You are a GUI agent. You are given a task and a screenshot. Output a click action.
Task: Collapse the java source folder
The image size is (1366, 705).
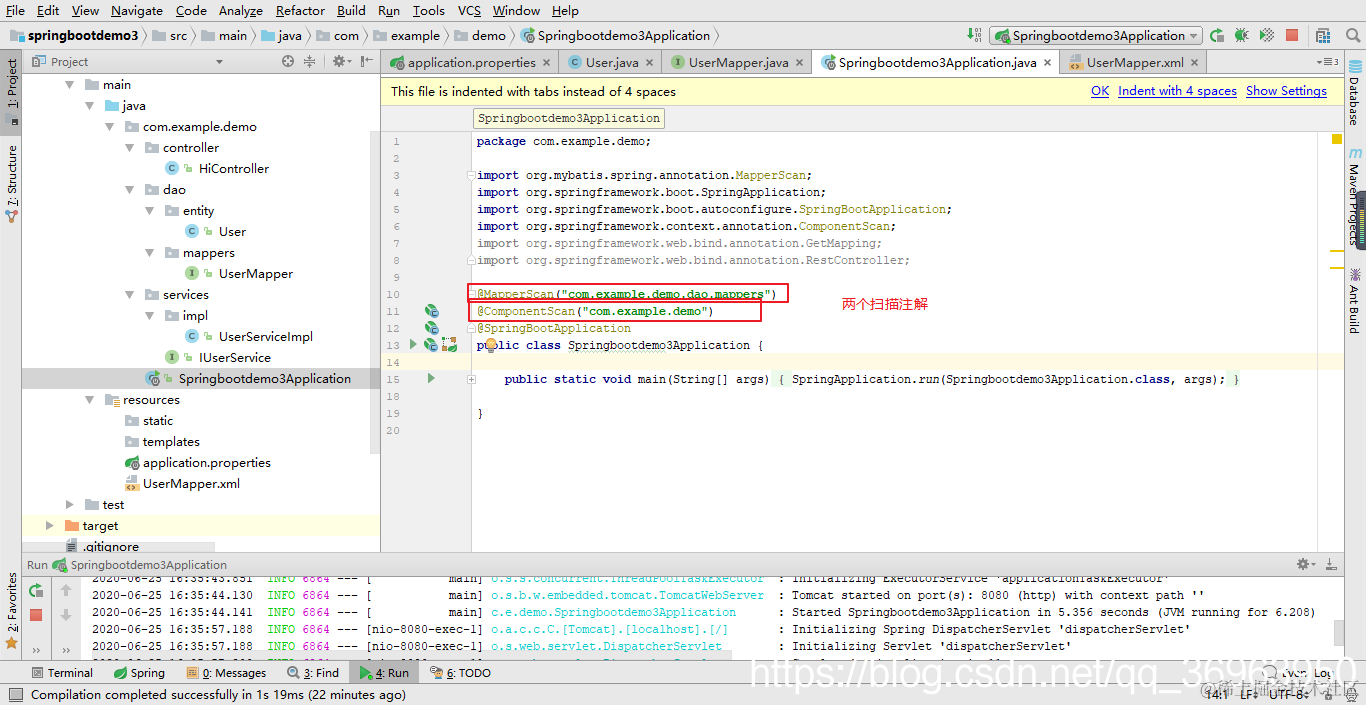coord(91,106)
